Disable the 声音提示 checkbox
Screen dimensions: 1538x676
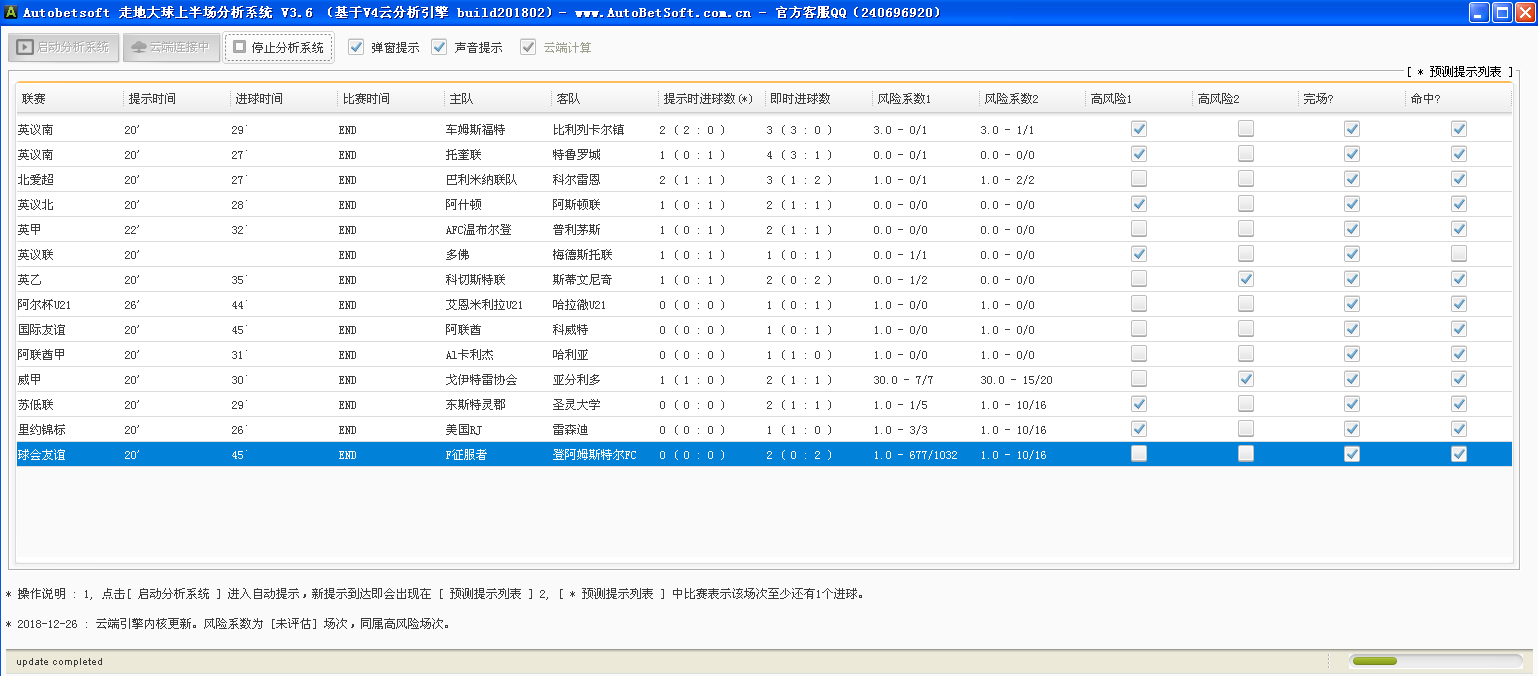coord(439,47)
